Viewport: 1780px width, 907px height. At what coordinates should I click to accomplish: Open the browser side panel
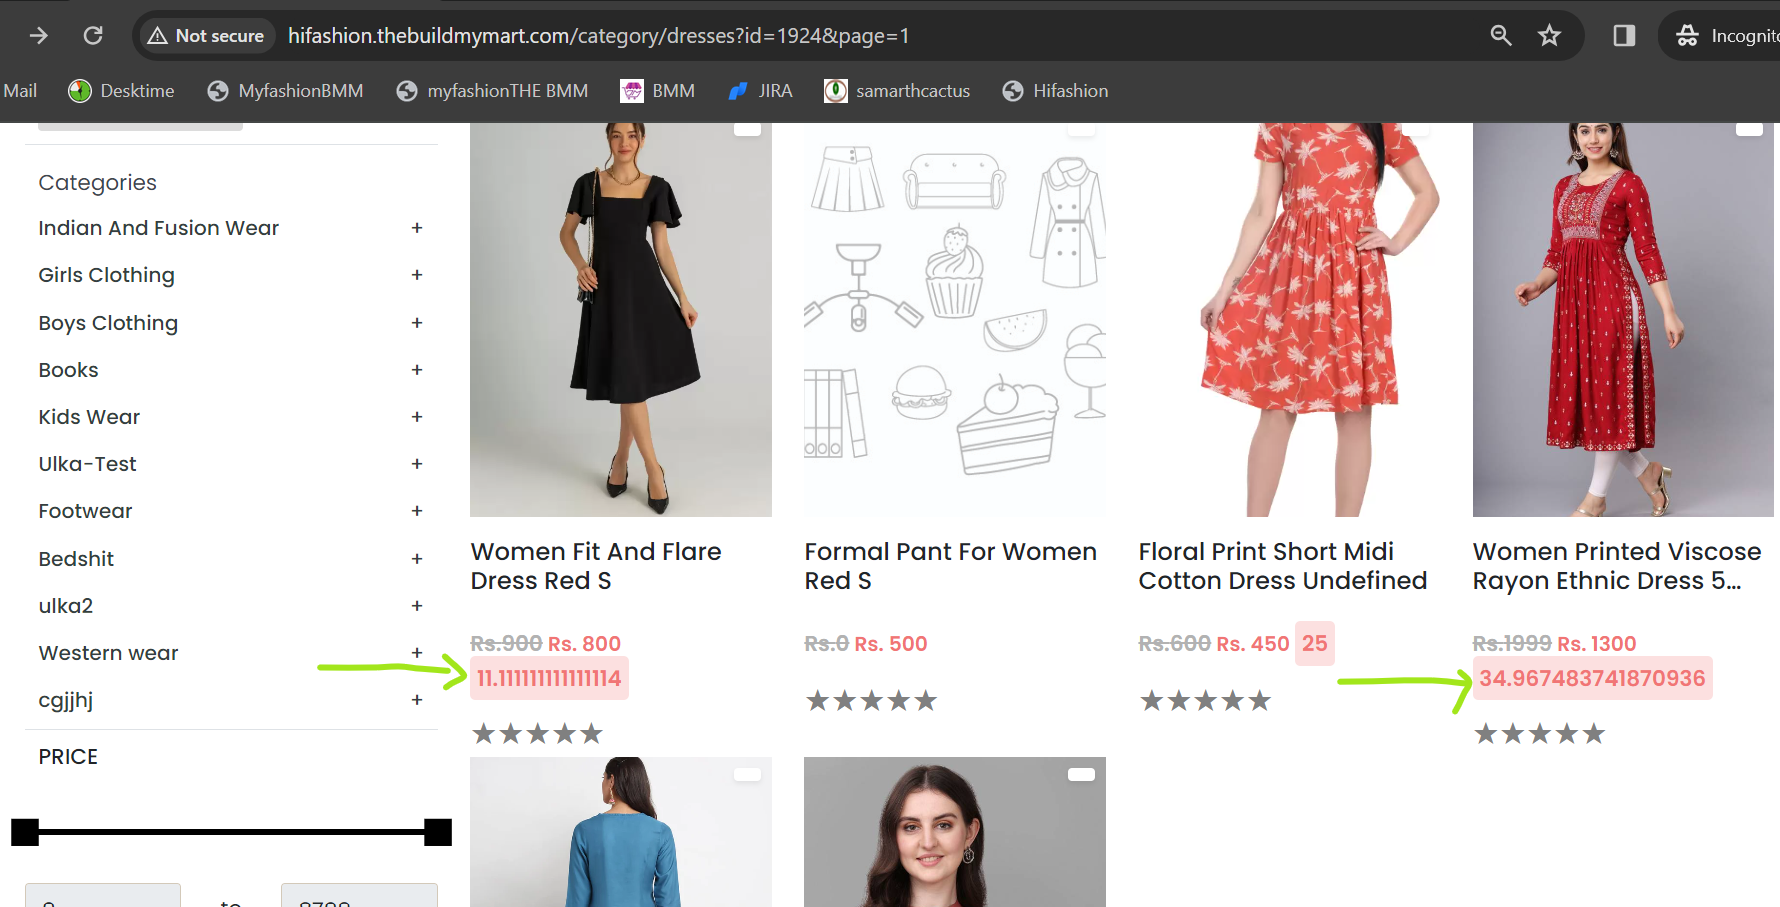1624,36
